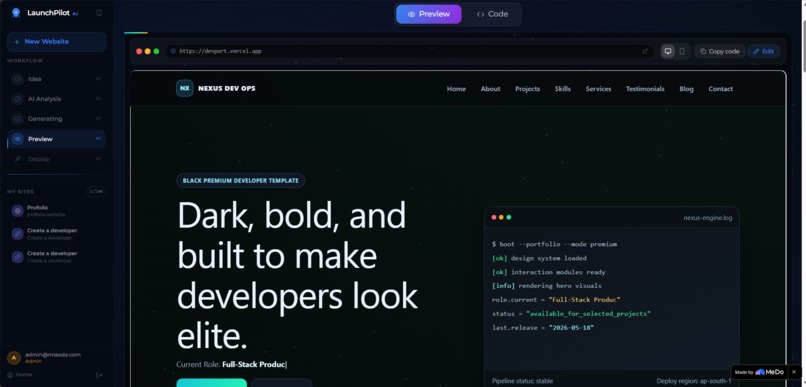This screenshot has height=387, width=806.
Task: Click the Home house icon in sidebar
Action: tap(10, 375)
